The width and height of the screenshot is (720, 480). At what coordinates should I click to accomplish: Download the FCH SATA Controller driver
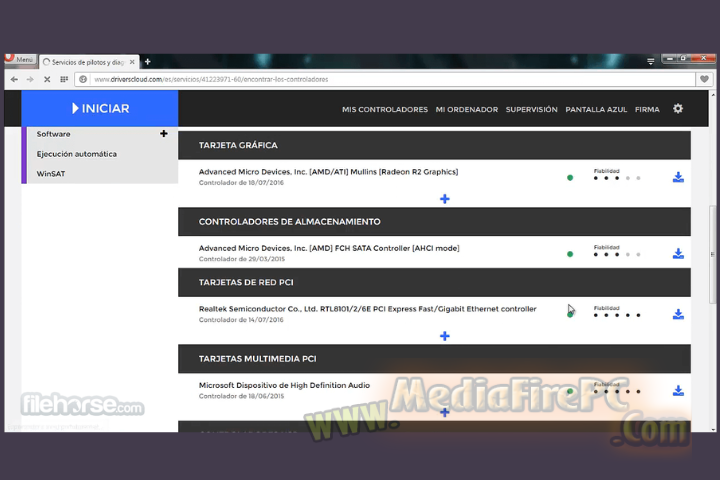tap(678, 254)
